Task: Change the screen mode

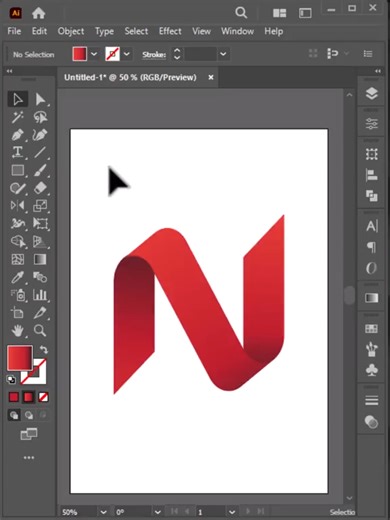Action: pyautogui.click(x=29, y=434)
